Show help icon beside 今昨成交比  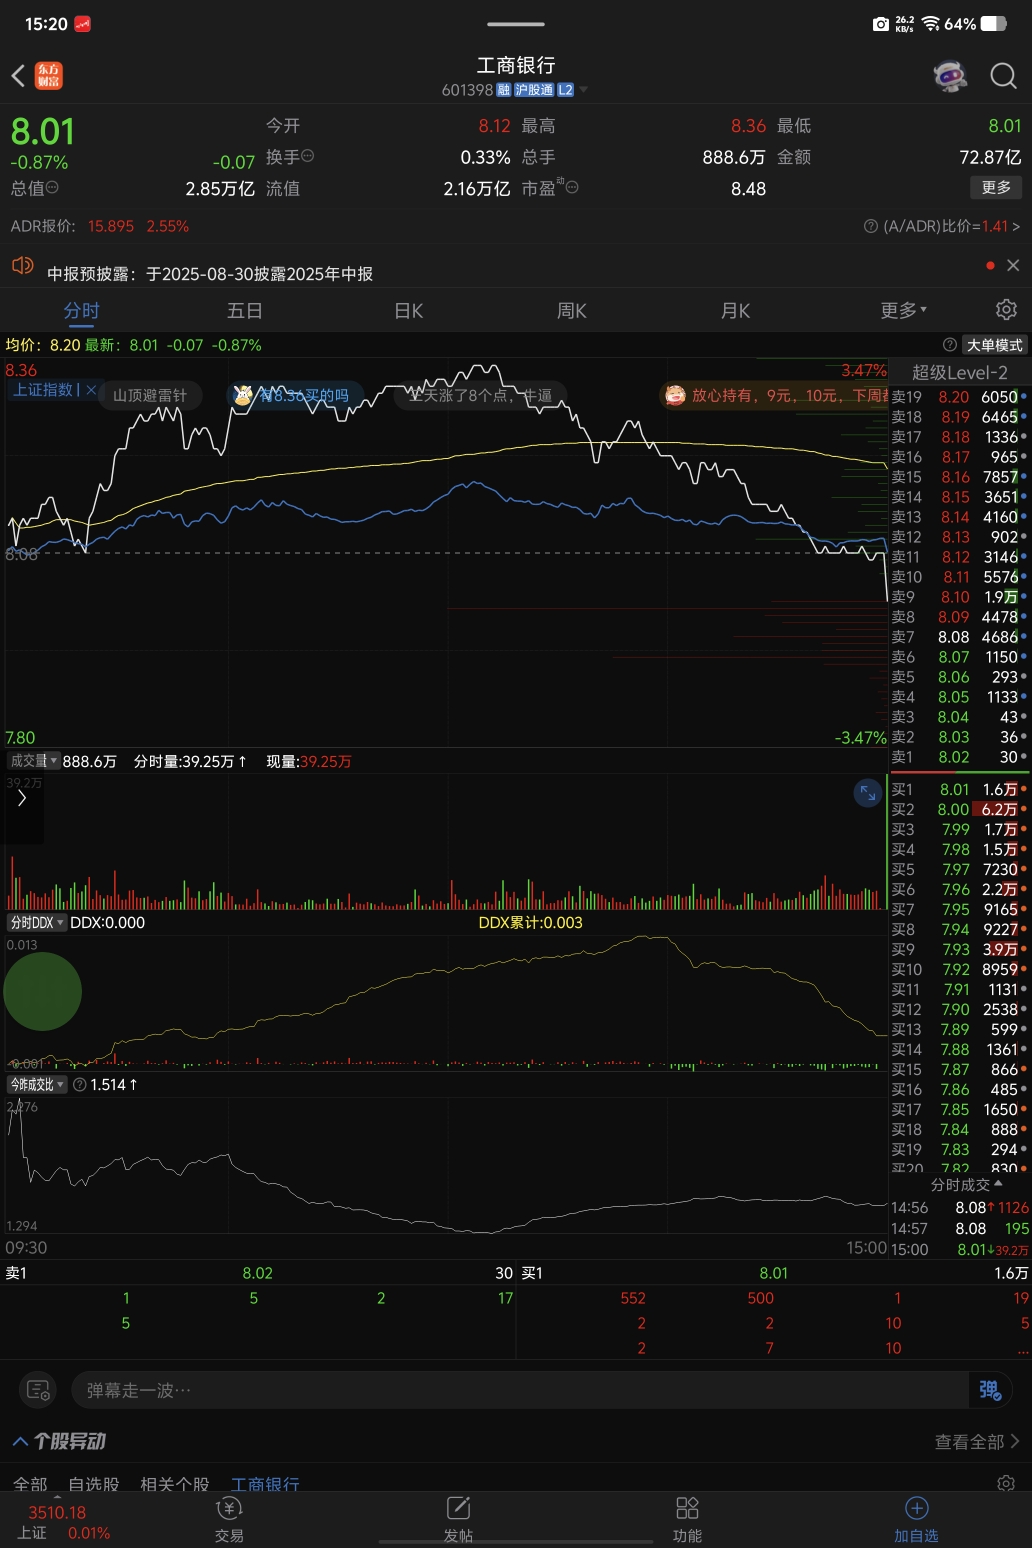pyautogui.click(x=79, y=1084)
